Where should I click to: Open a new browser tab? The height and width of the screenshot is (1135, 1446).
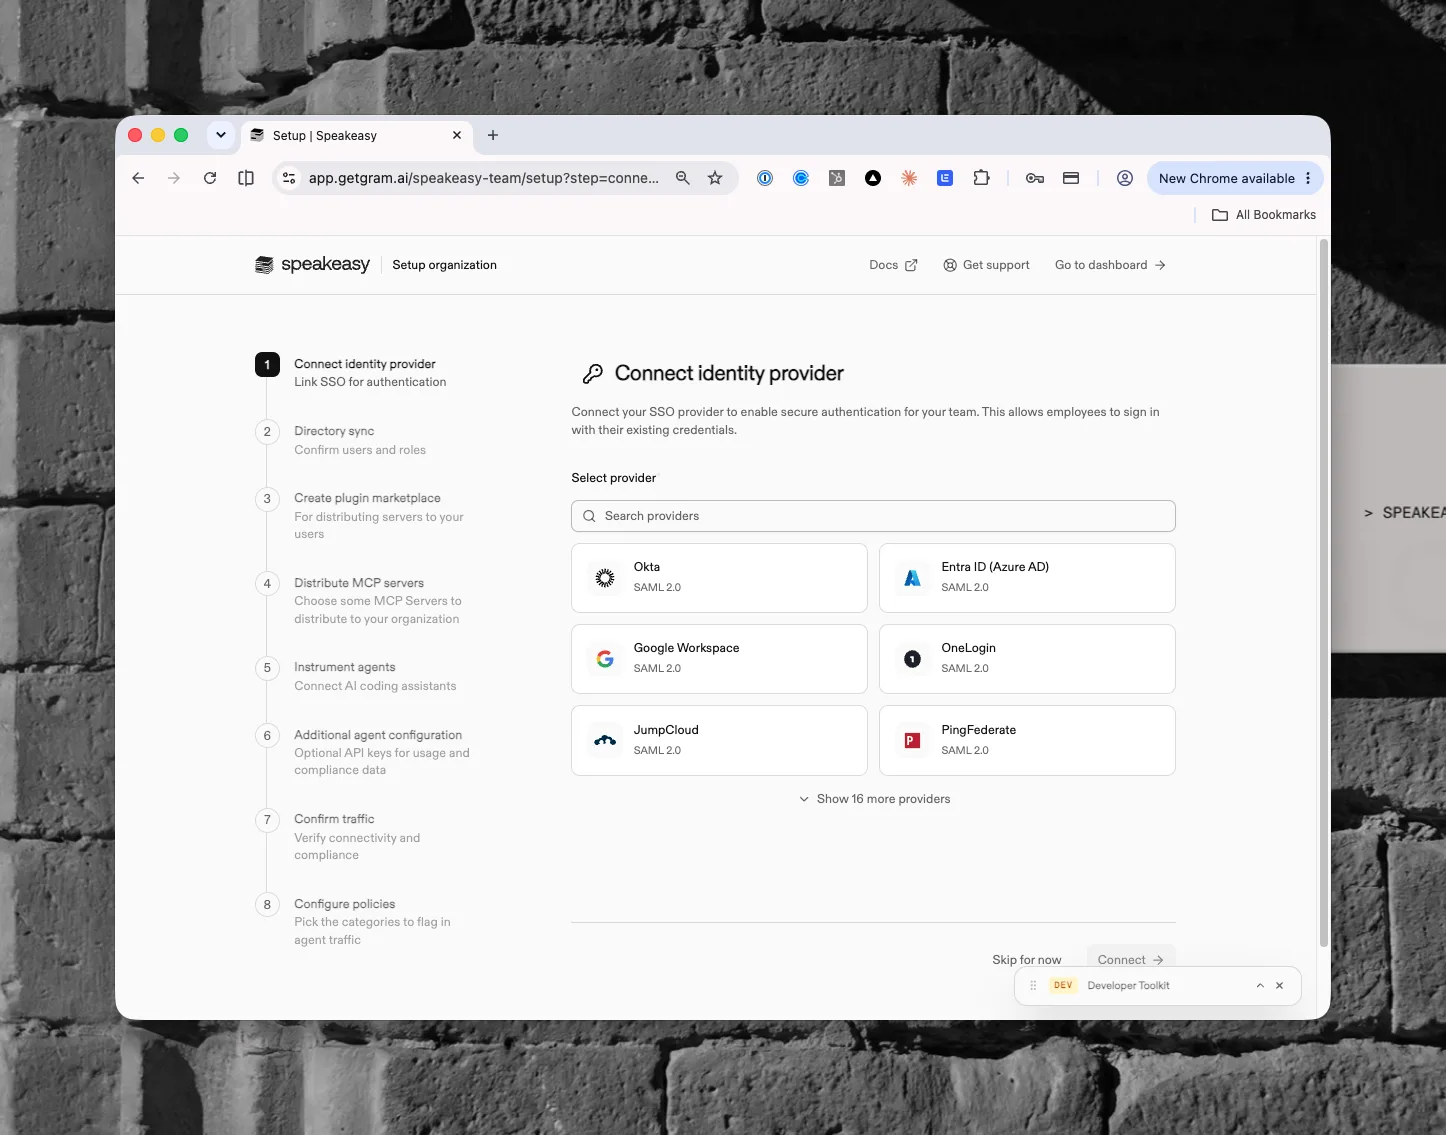493,135
